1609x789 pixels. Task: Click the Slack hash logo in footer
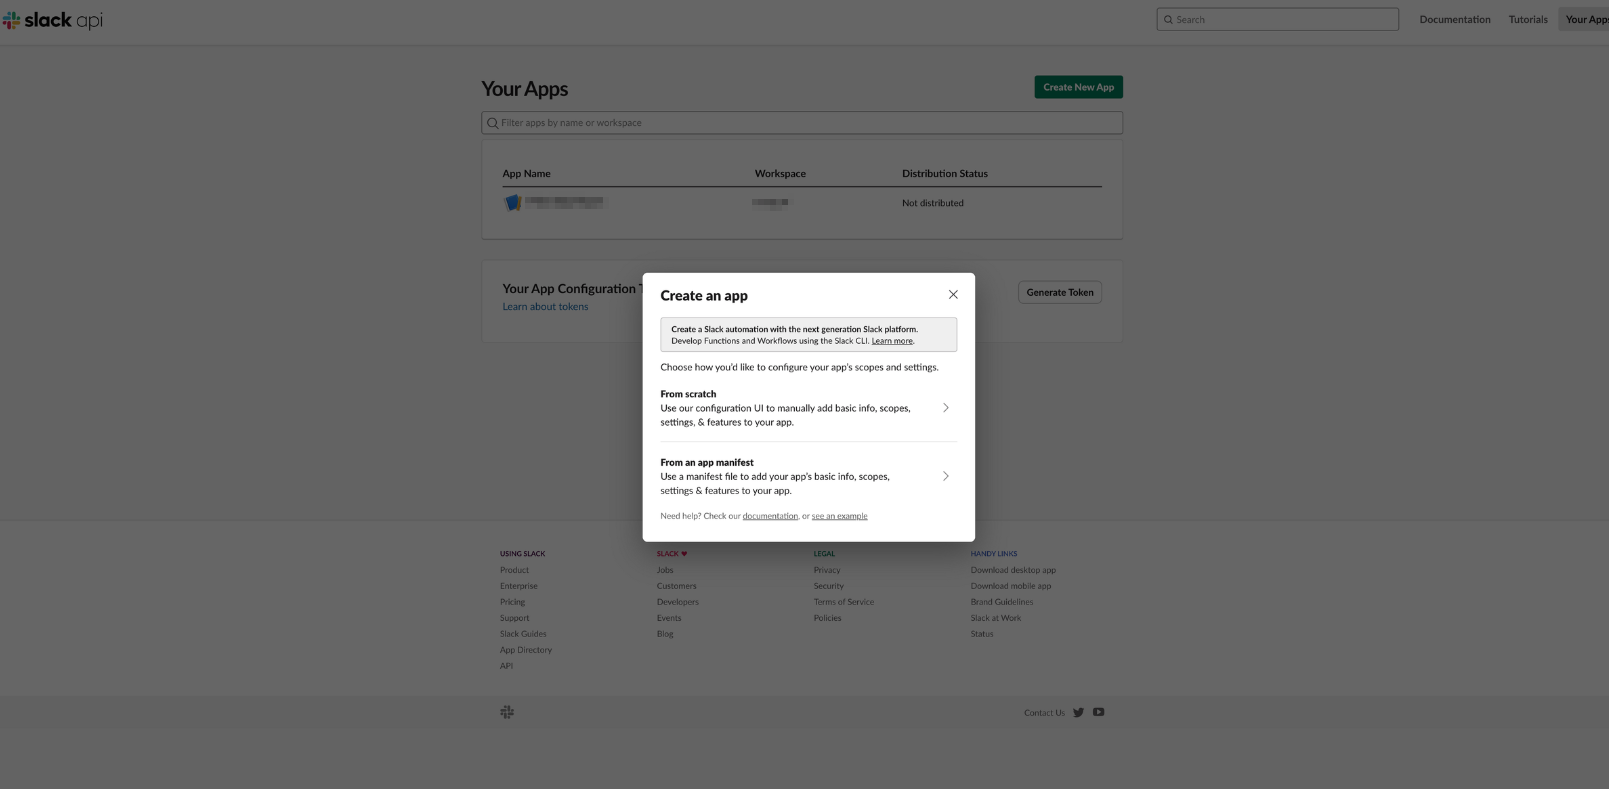point(507,712)
